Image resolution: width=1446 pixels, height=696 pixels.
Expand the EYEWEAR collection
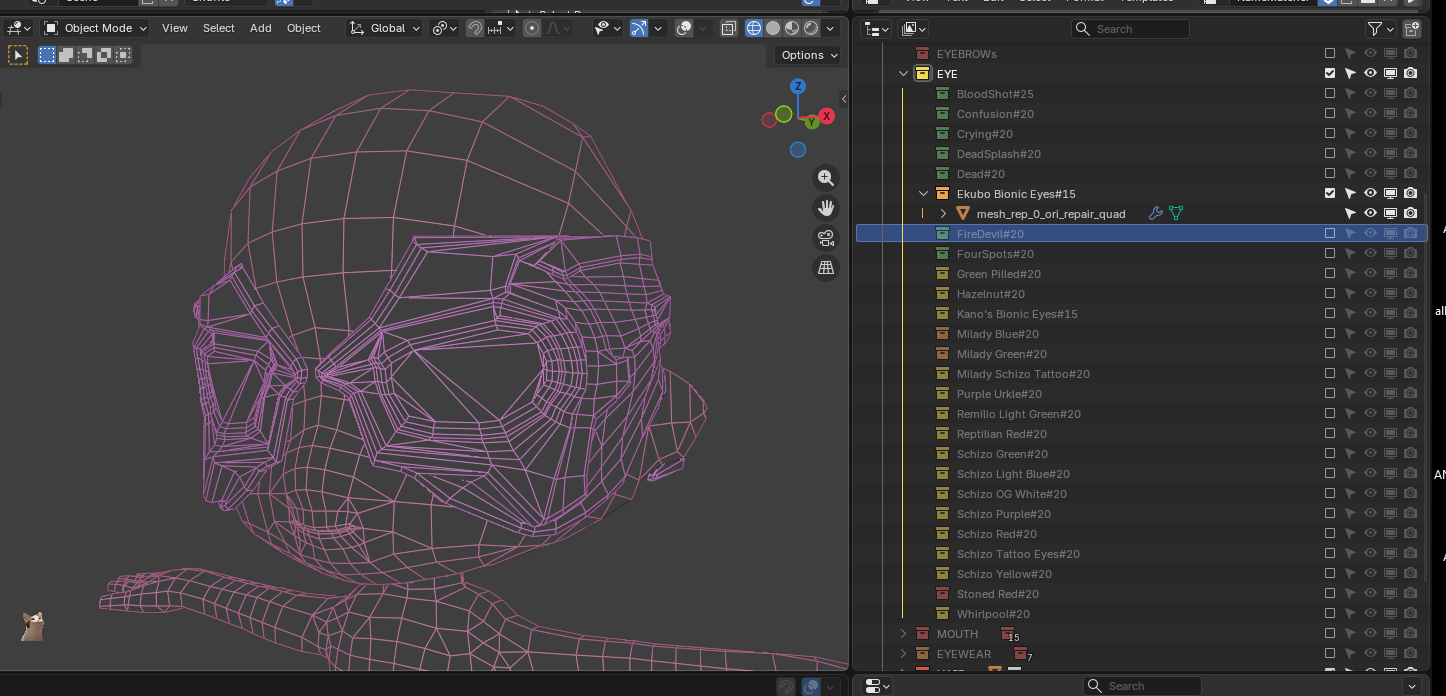click(903, 654)
